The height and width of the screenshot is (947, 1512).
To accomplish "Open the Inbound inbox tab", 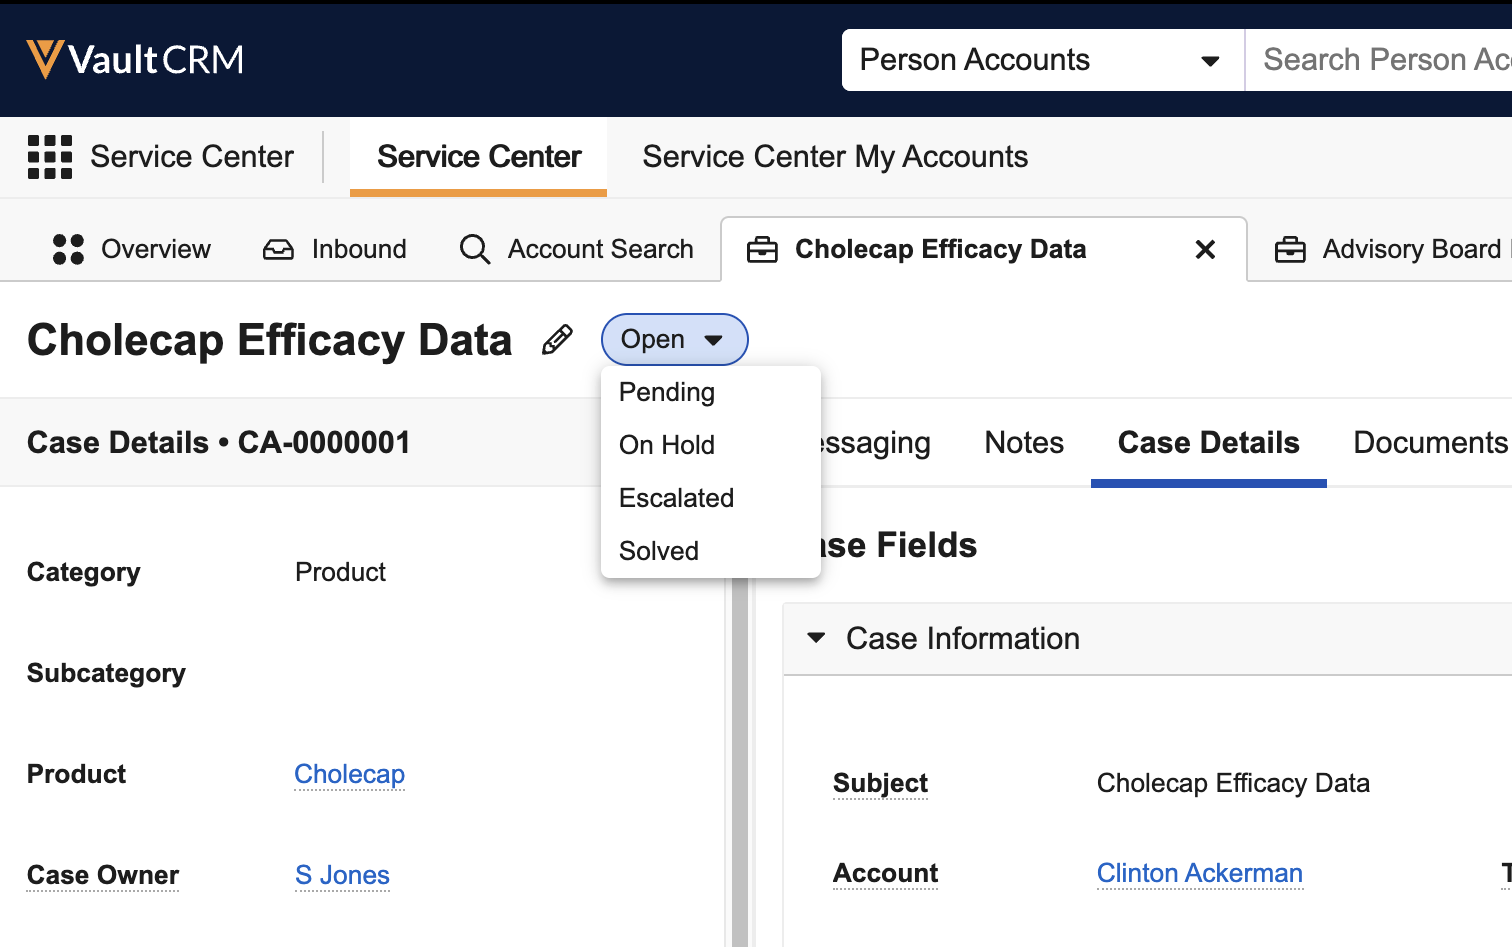I will (335, 249).
